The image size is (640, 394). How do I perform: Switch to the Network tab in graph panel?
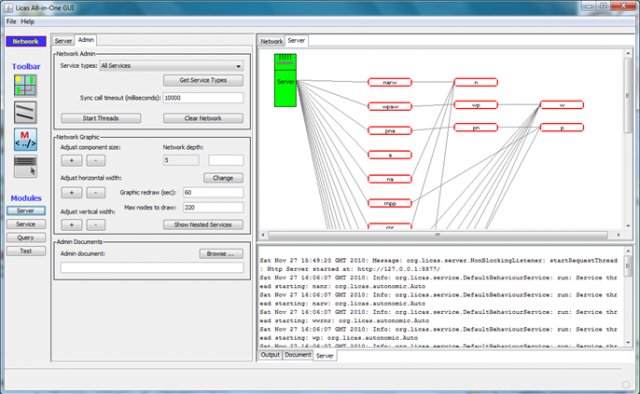(x=271, y=41)
